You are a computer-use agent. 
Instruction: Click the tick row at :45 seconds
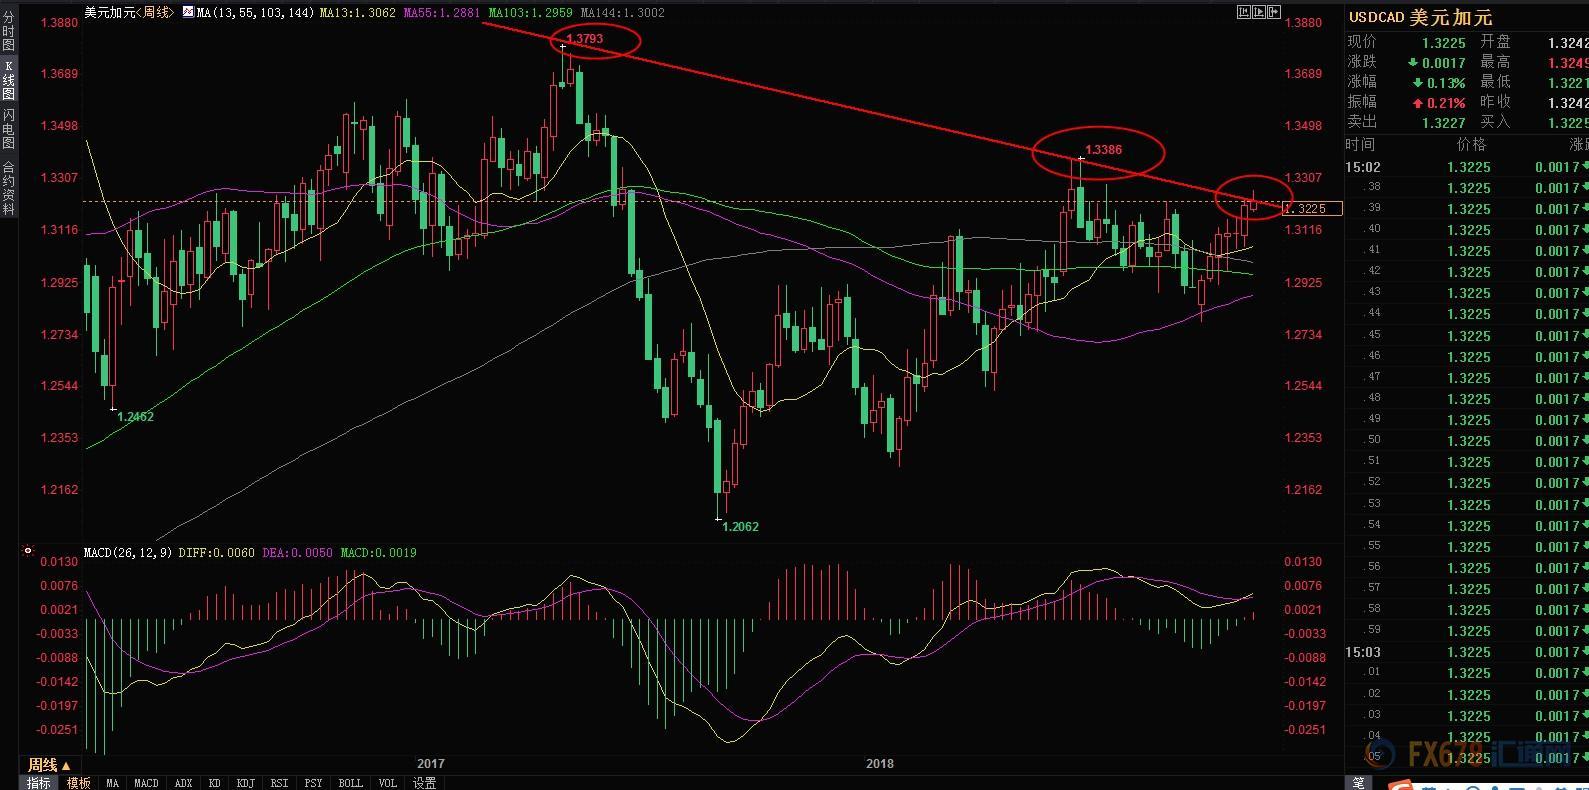[1467, 335]
